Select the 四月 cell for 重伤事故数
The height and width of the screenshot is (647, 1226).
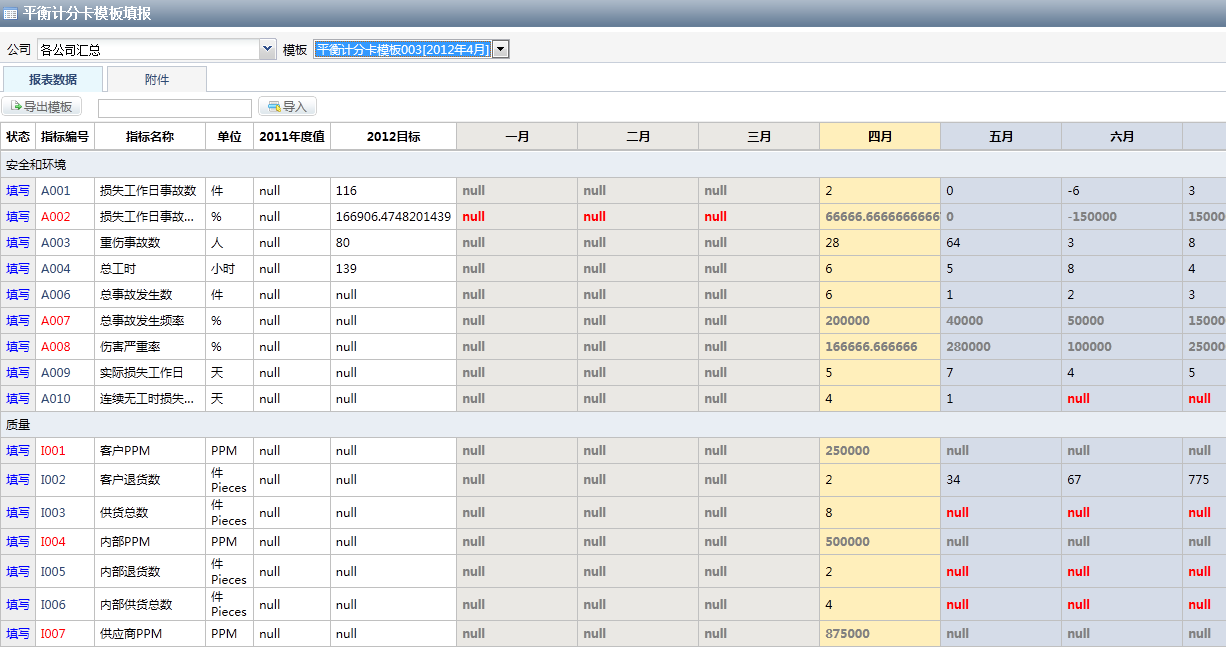click(x=880, y=243)
